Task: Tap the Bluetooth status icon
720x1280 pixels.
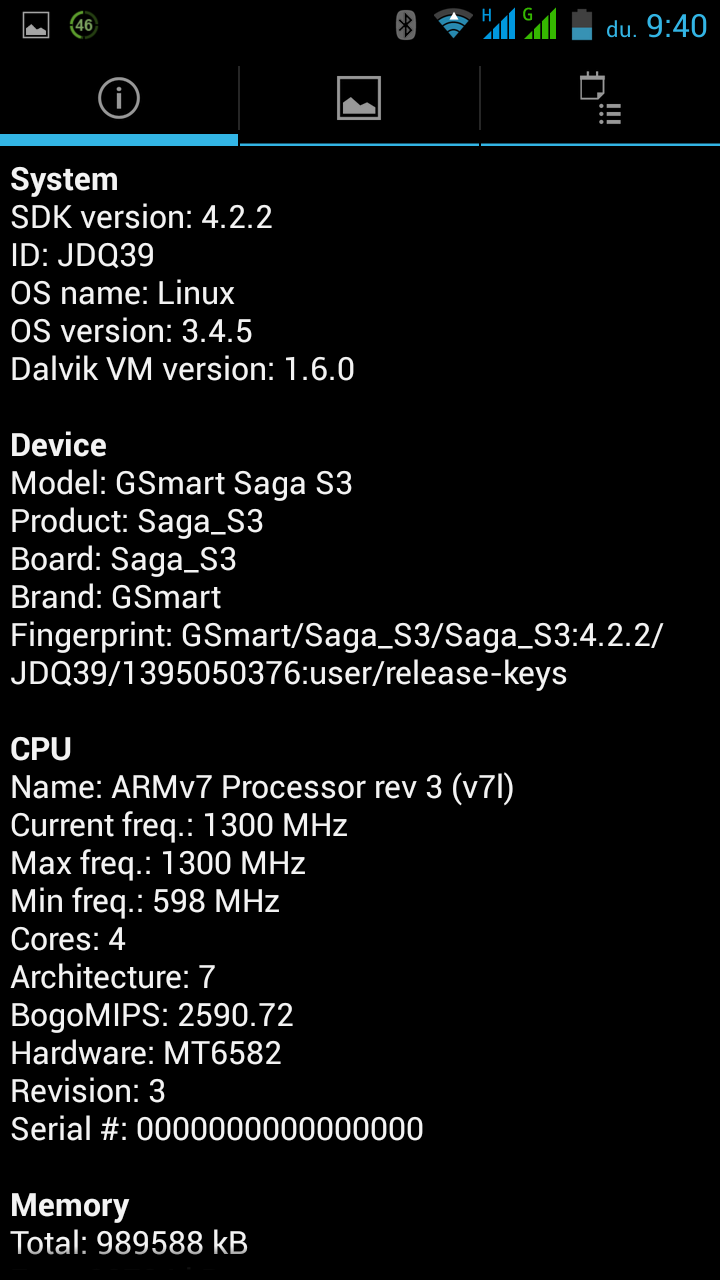Action: (x=405, y=25)
